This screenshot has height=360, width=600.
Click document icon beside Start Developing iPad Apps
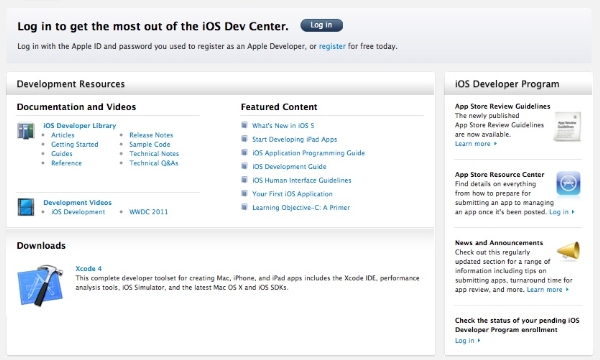click(244, 138)
